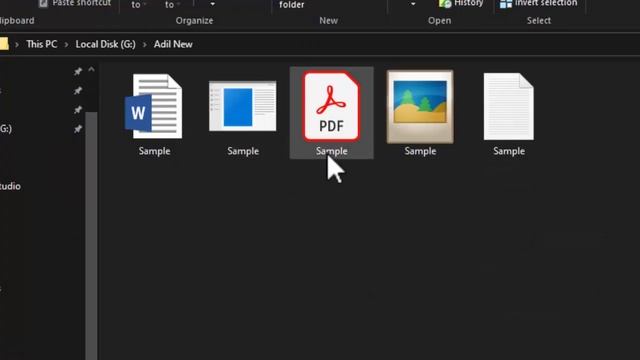Click Paste shortcut in the ribbon
Viewport: 640px width, 360px height.
click(76, 3)
